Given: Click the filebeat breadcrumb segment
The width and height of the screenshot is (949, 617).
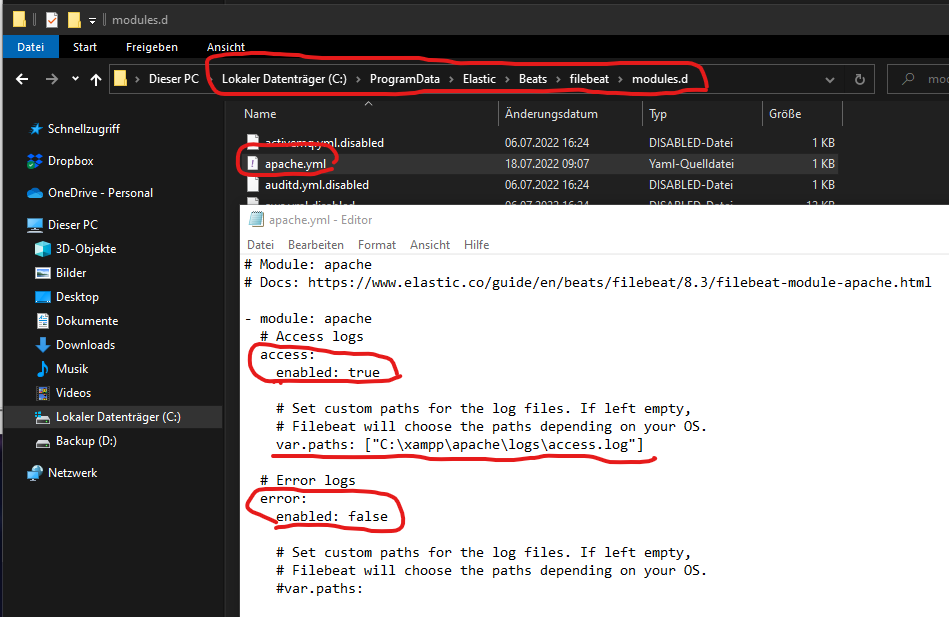Looking at the screenshot, I should pyautogui.click(x=588, y=79).
